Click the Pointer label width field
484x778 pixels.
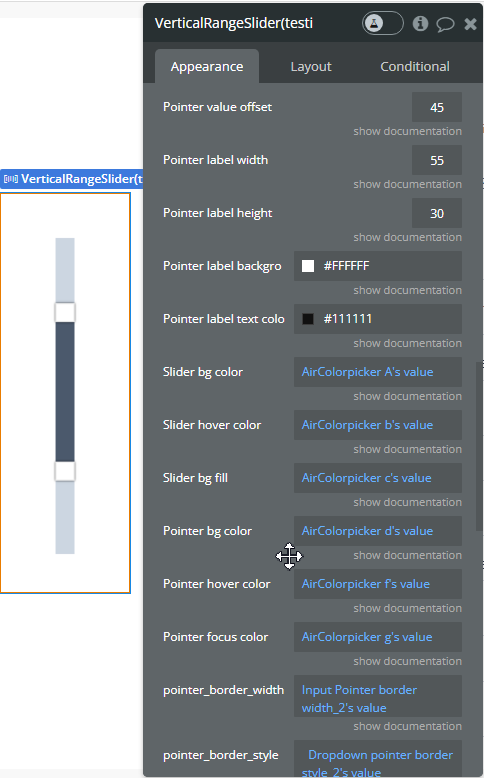(437, 160)
